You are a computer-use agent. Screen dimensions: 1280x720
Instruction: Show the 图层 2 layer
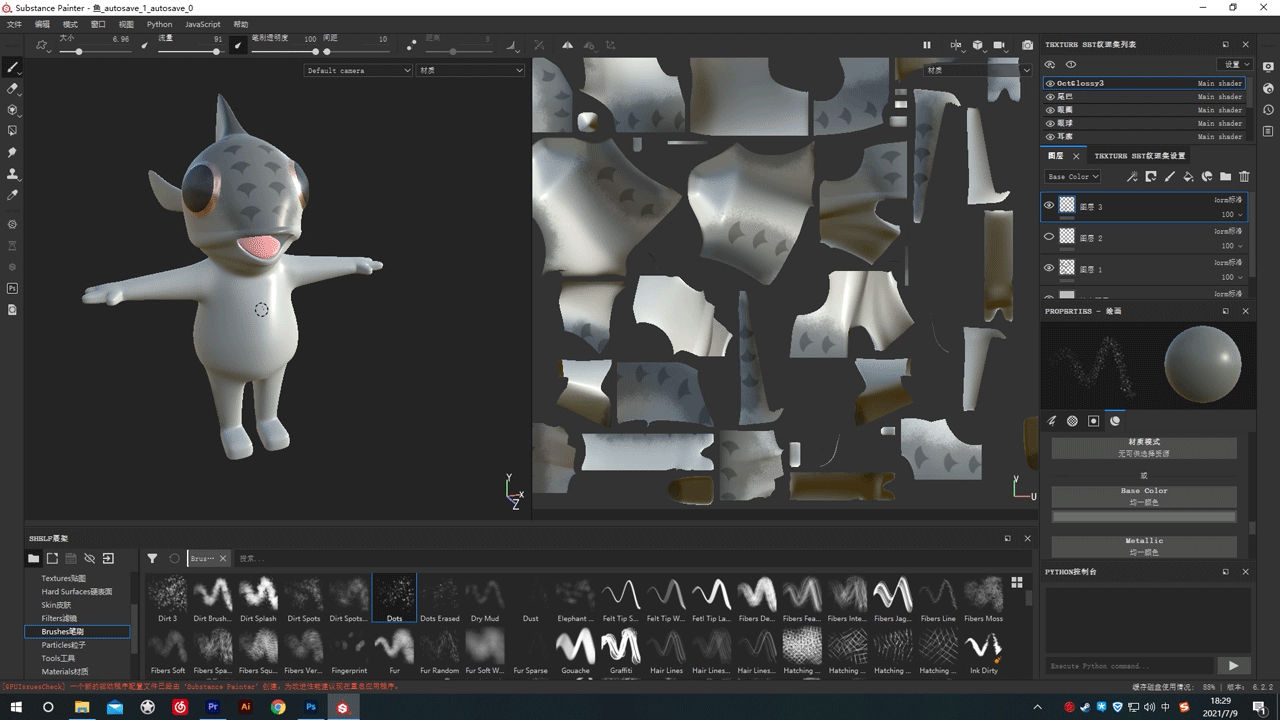[1049, 237]
